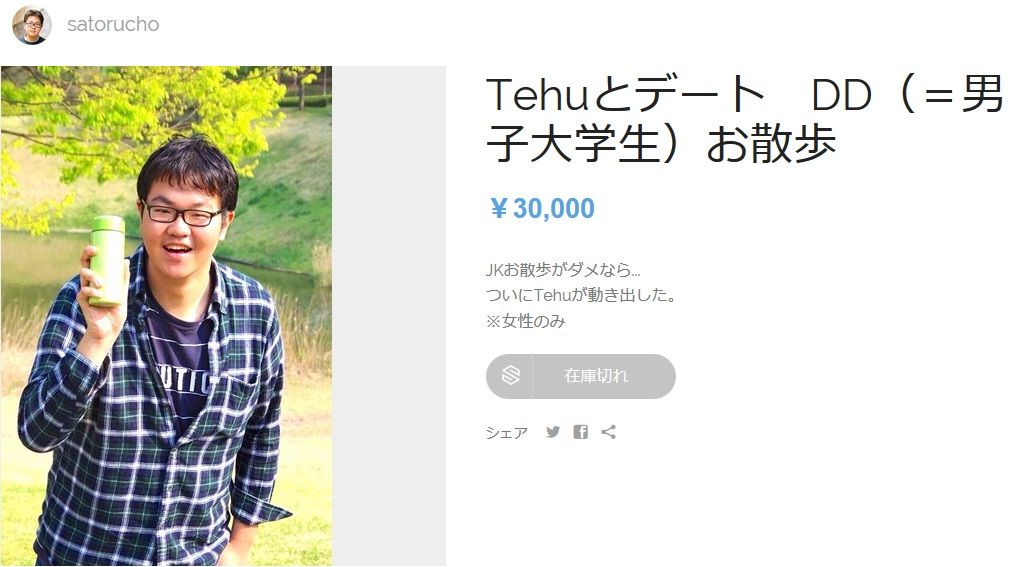Open the product photo of Tehu

[x=166, y=316]
